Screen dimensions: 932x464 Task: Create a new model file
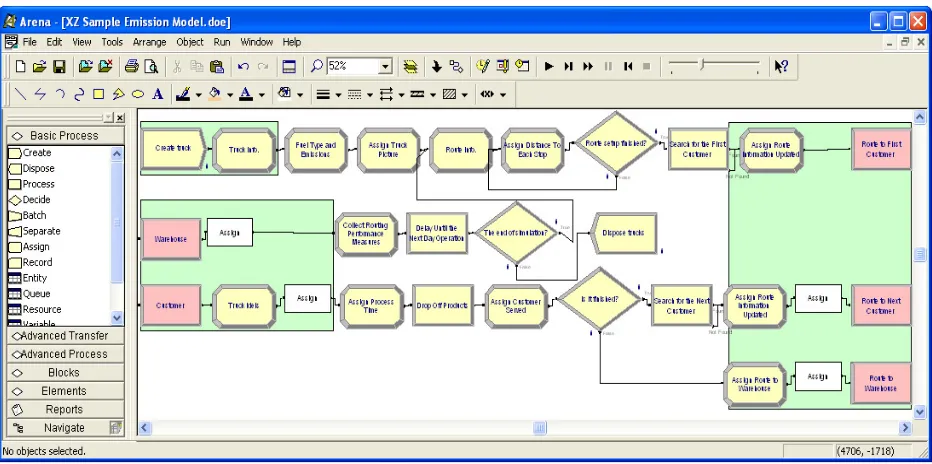21,67
